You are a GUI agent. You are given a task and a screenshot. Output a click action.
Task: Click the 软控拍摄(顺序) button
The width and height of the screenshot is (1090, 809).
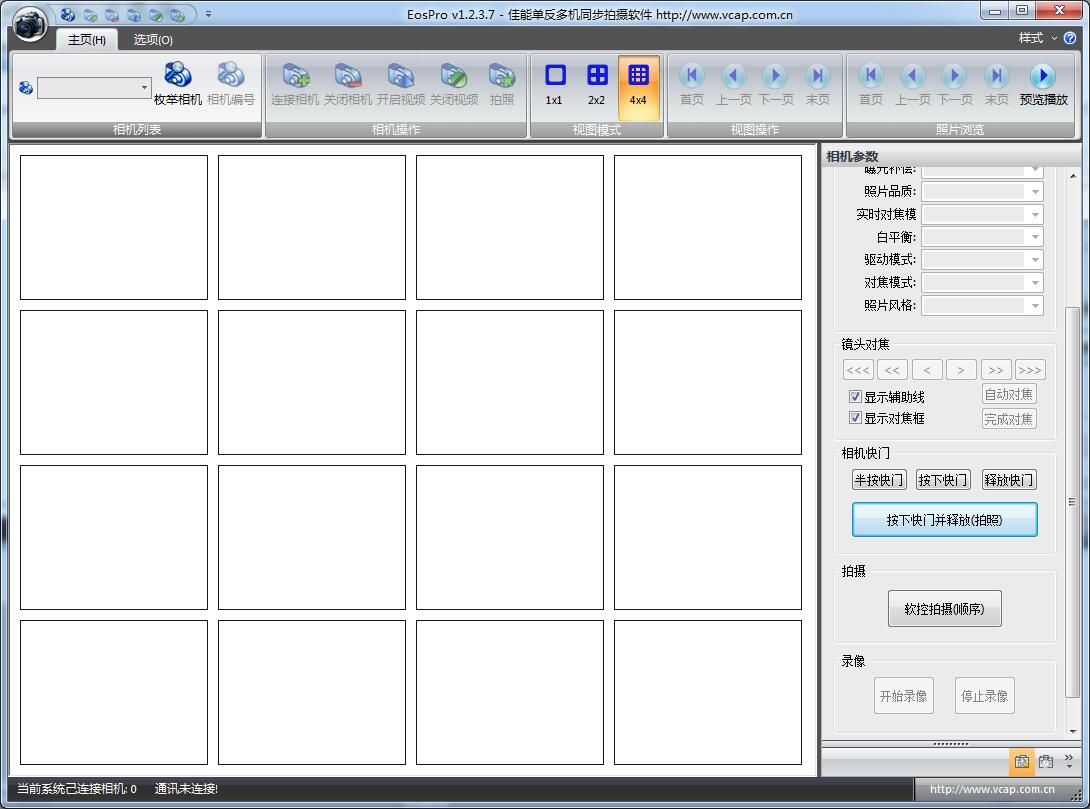click(x=944, y=608)
